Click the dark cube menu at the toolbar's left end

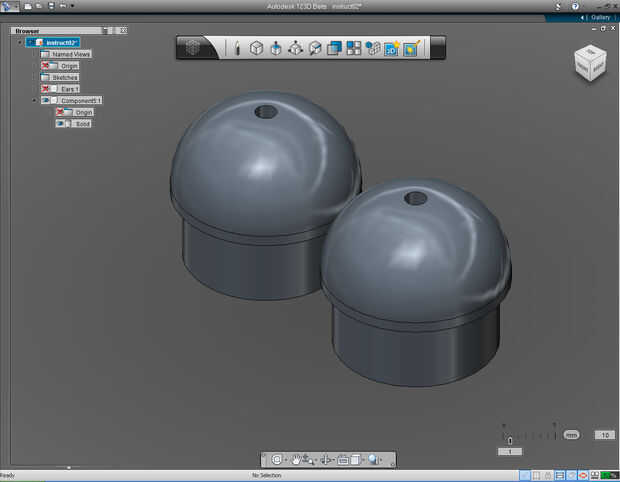pyautogui.click(x=193, y=47)
